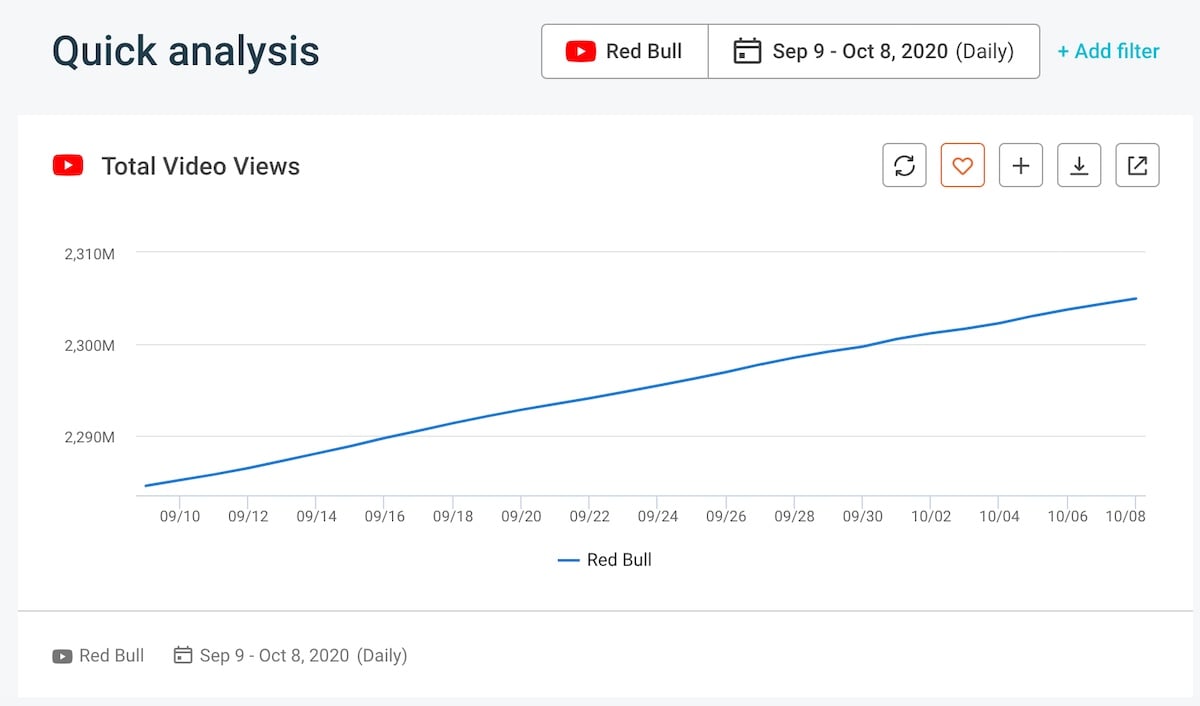Download the Total Video Views chart
The height and width of the screenshot is (706, 1200).
[x=1078, y=166]
